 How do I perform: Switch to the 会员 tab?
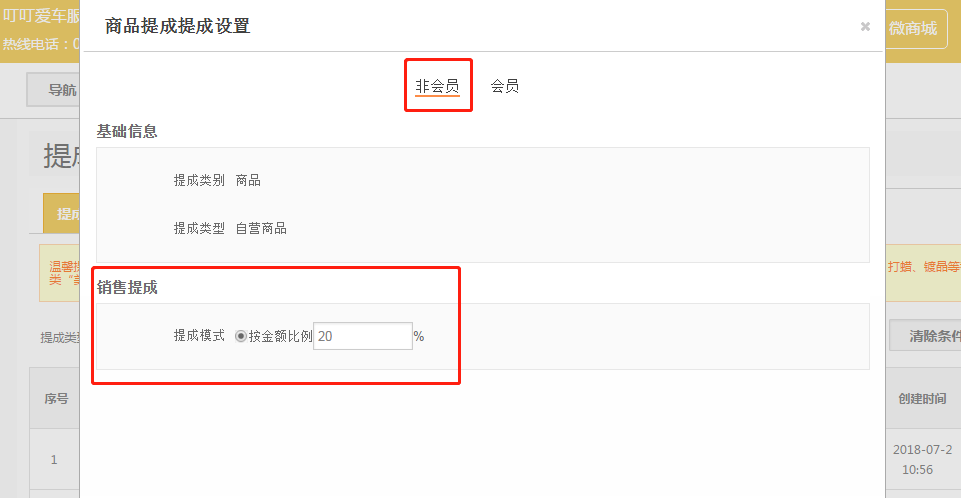504,86
